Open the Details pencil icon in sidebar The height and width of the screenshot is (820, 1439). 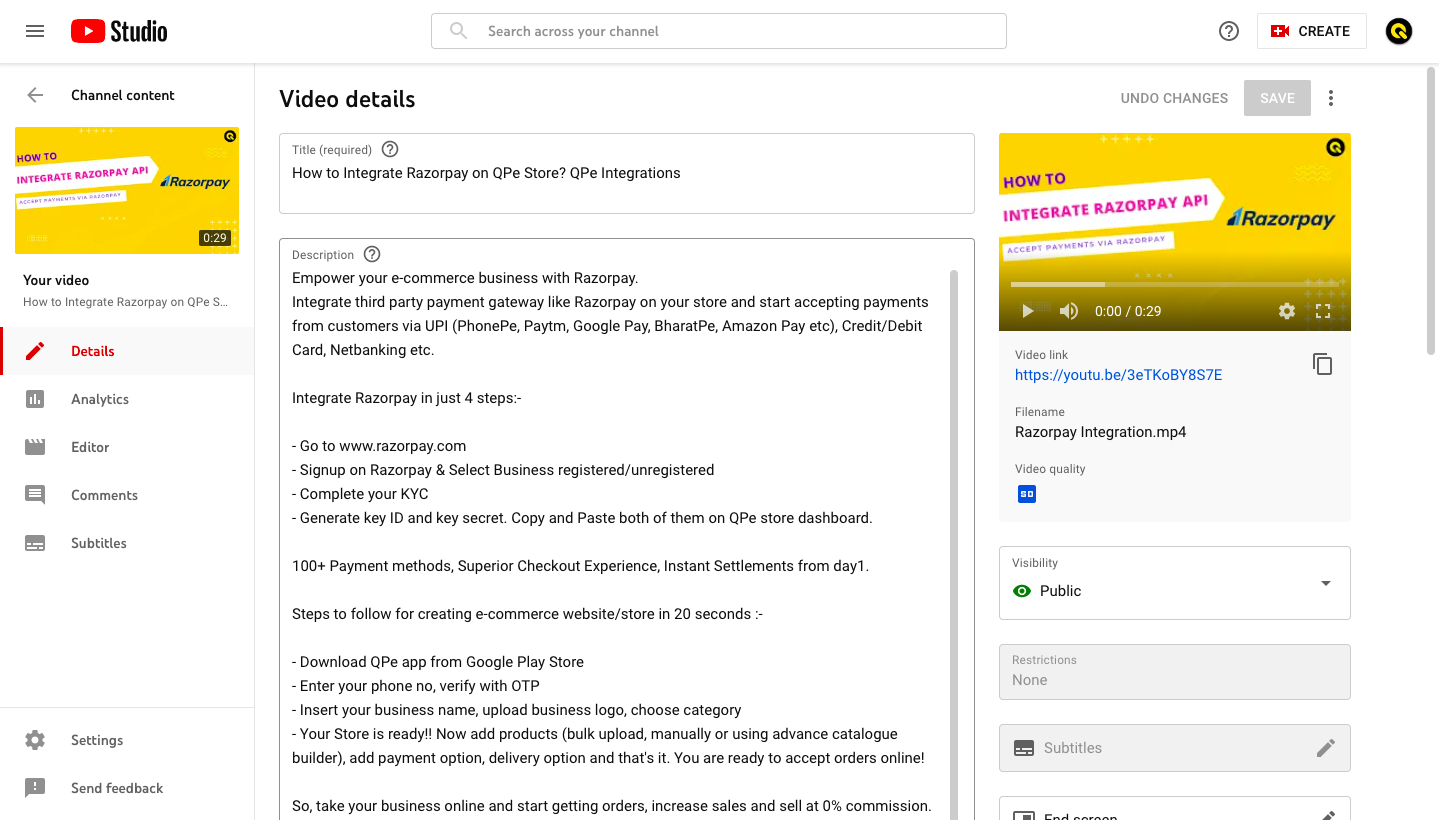(35, 351)
